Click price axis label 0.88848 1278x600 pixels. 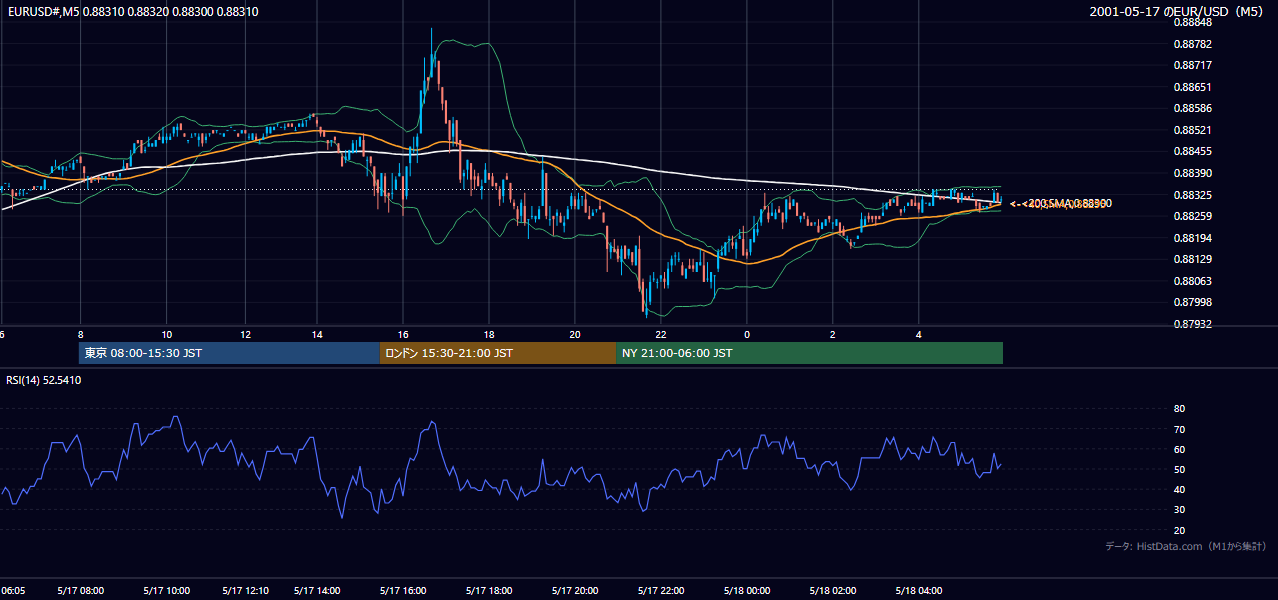coord(1192,22)
